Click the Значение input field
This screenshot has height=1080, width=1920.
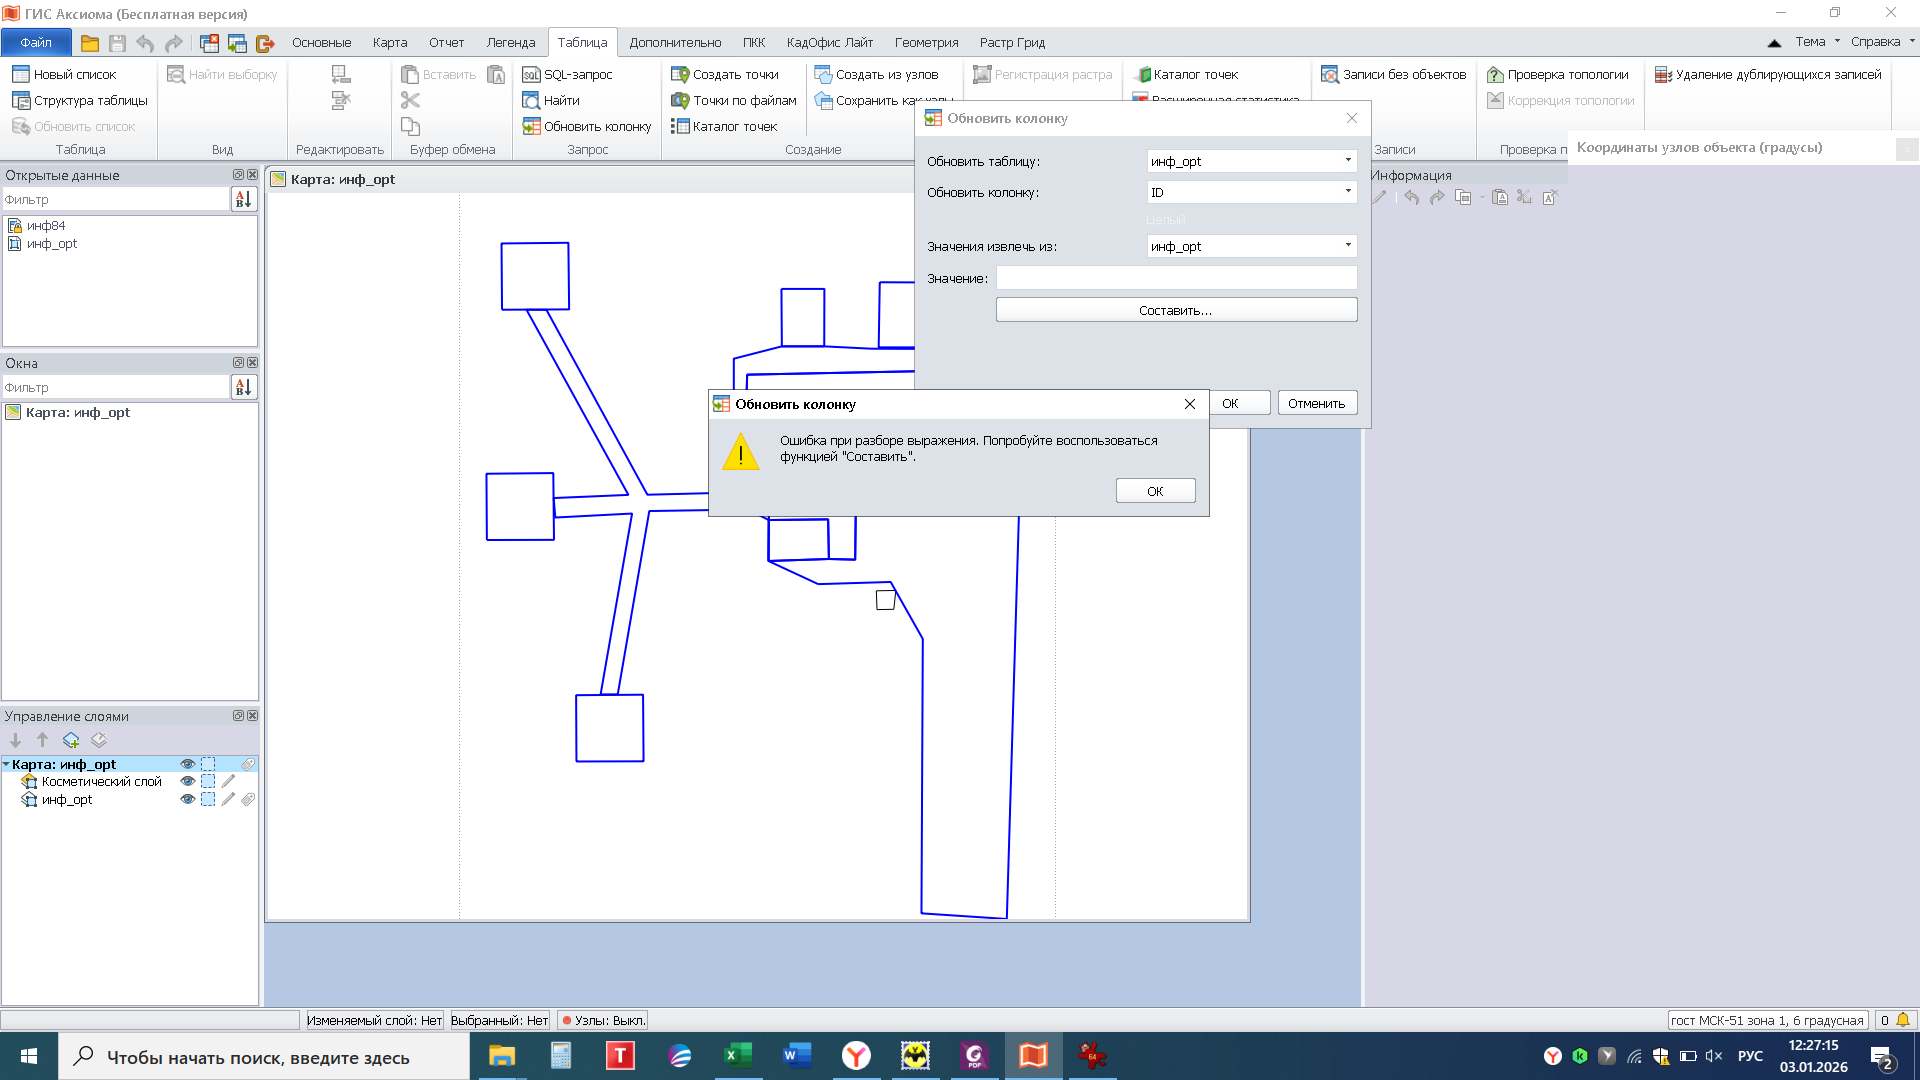[1175, 278]
